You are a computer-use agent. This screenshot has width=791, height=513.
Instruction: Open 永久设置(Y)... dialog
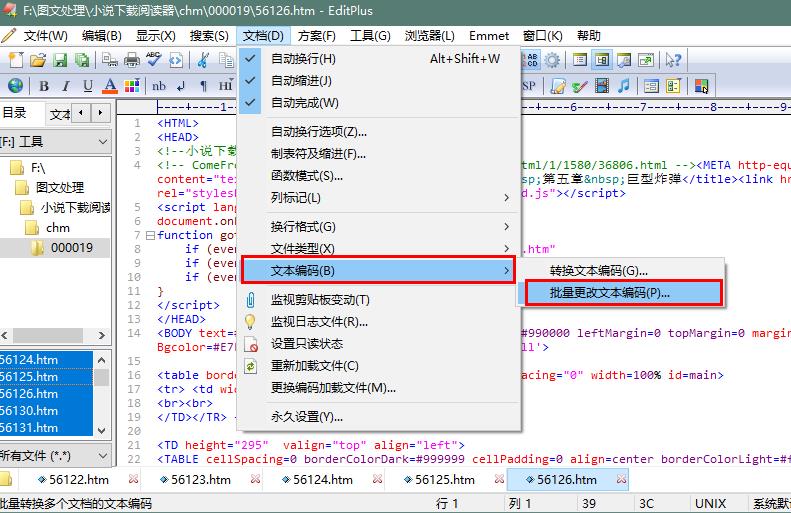click(x=379, y=417)
